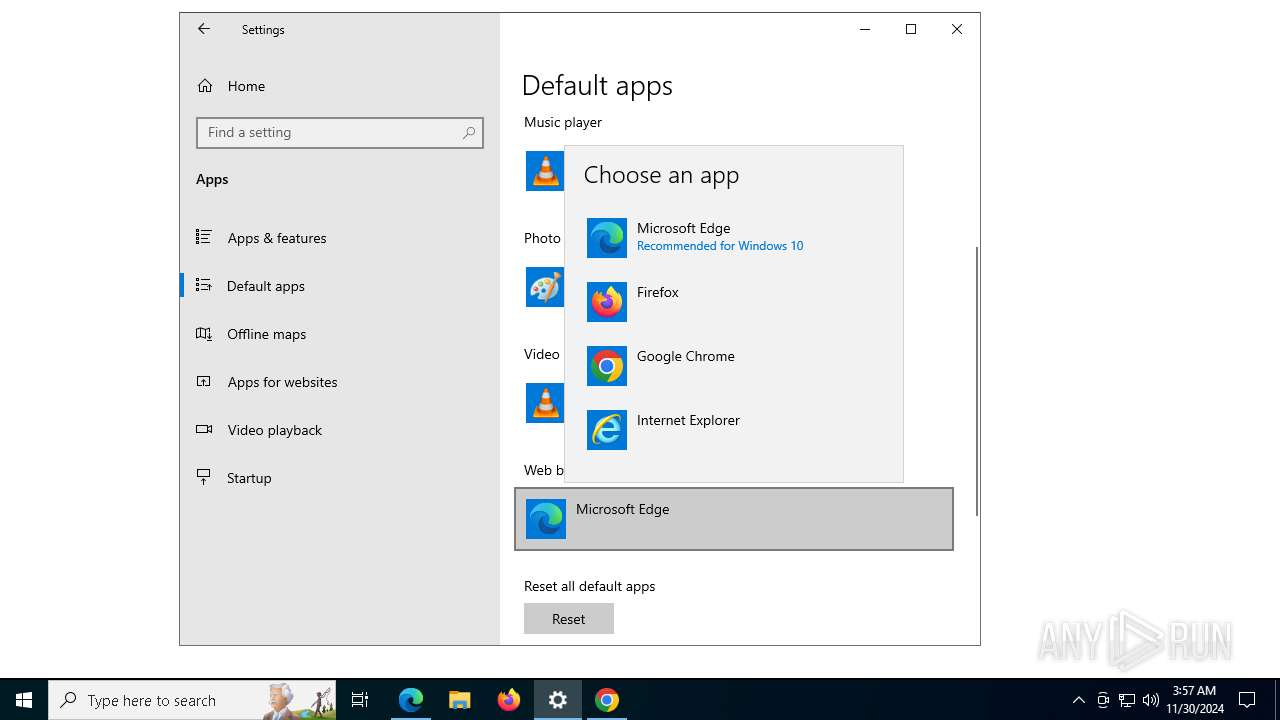Click the Paint icon under Photo viewer
This screenshot has width=1280, height=720.
coord(545,287)
